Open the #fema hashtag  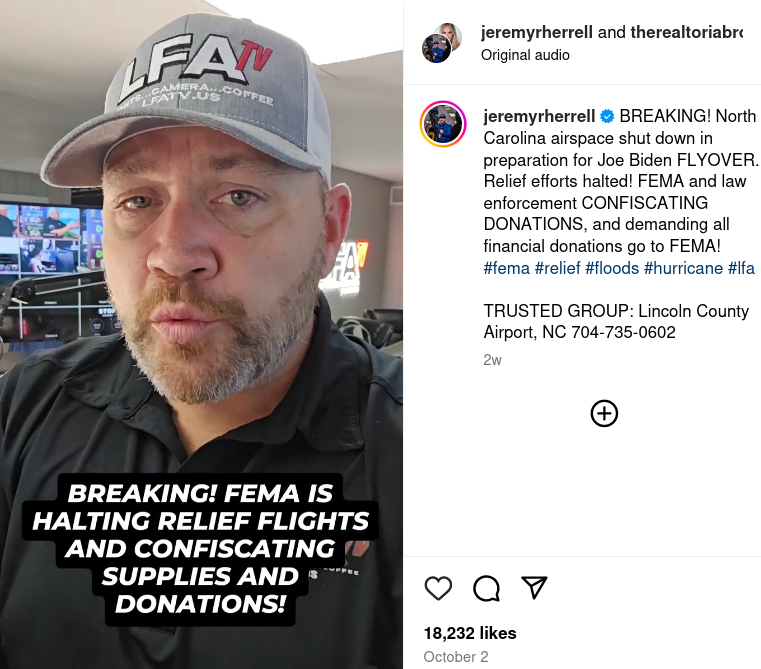click(x=507, y=268)
